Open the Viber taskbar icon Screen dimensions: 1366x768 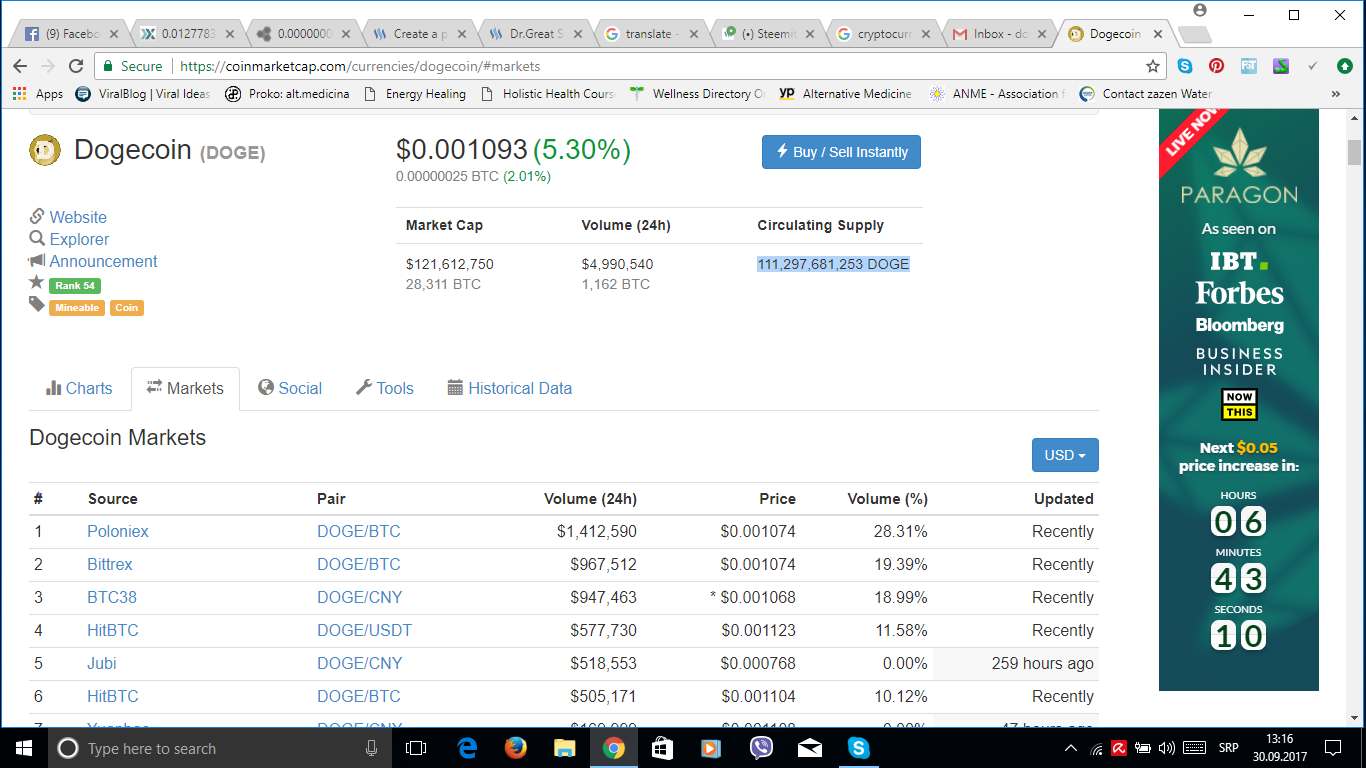click(x=761, y=747)
